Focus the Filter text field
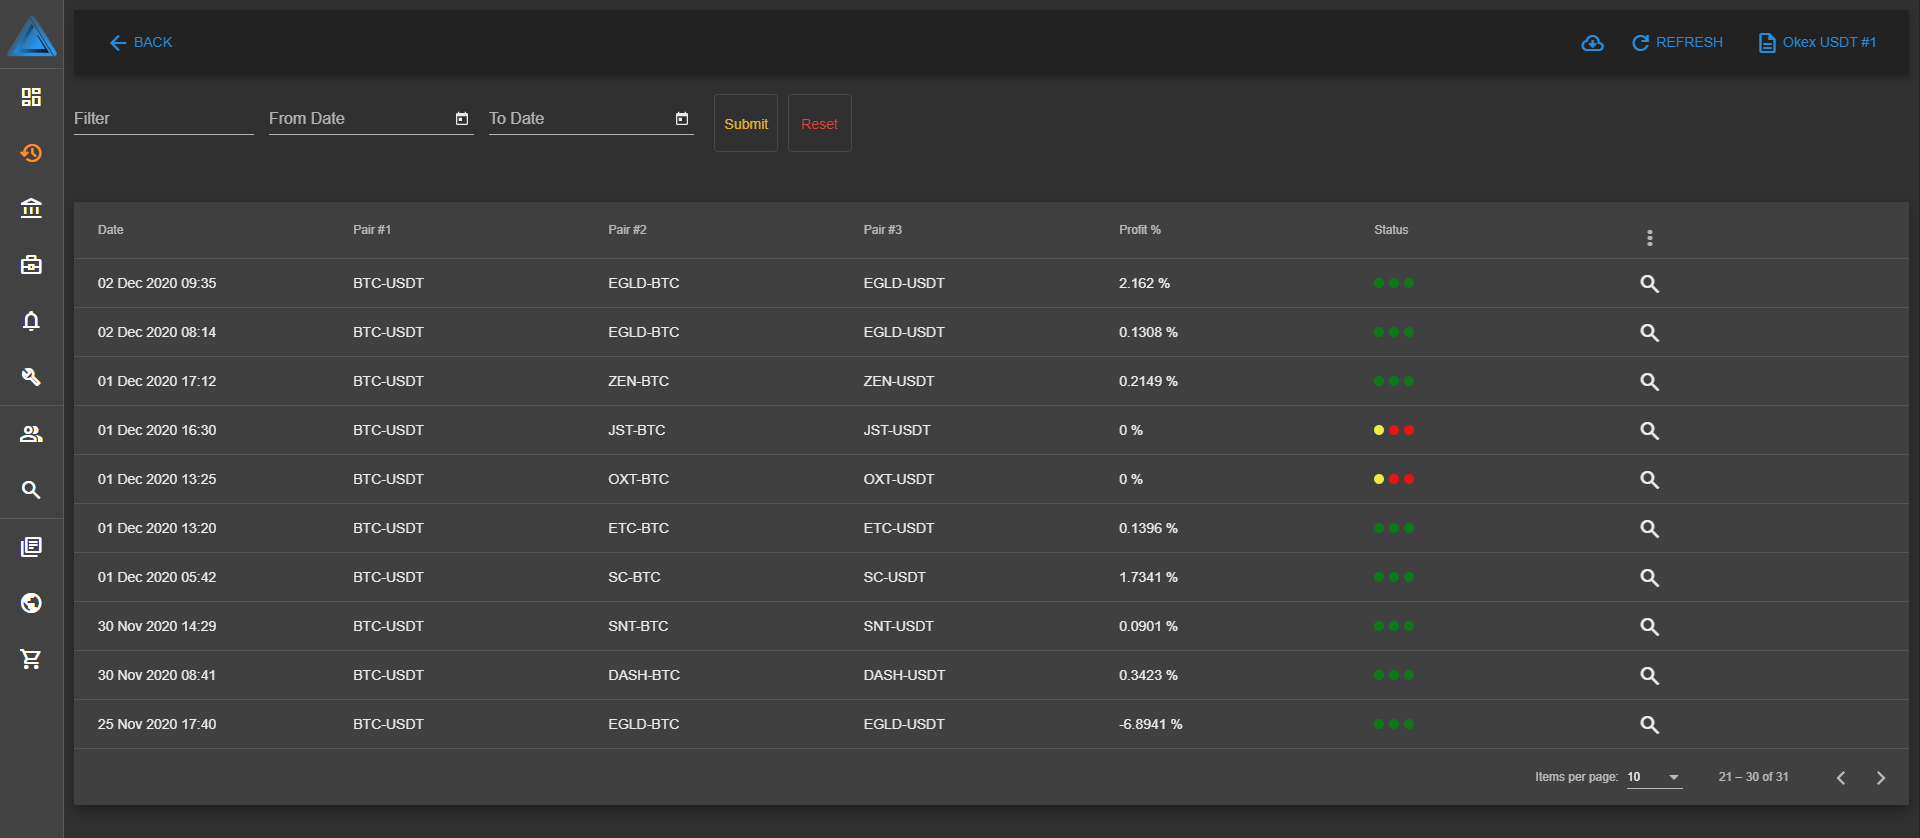 (x=164, y=118)
